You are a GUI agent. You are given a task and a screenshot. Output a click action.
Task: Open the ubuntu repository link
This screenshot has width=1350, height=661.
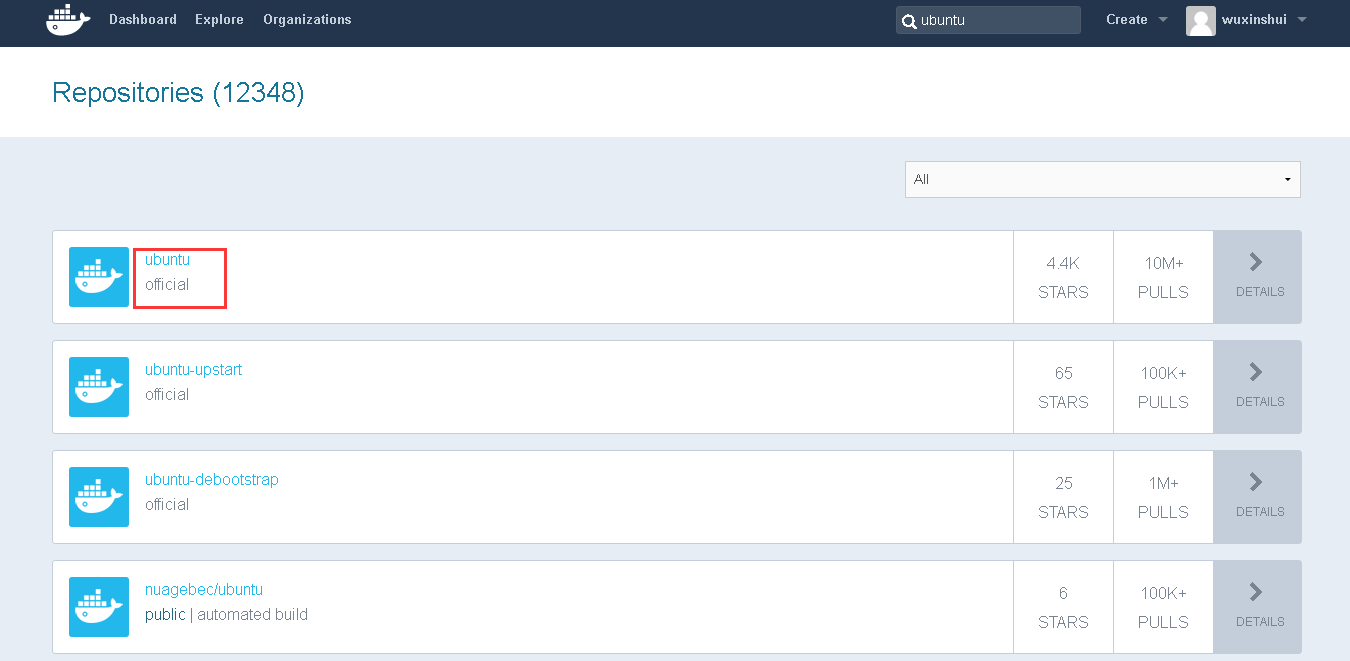tap(167, 259)
